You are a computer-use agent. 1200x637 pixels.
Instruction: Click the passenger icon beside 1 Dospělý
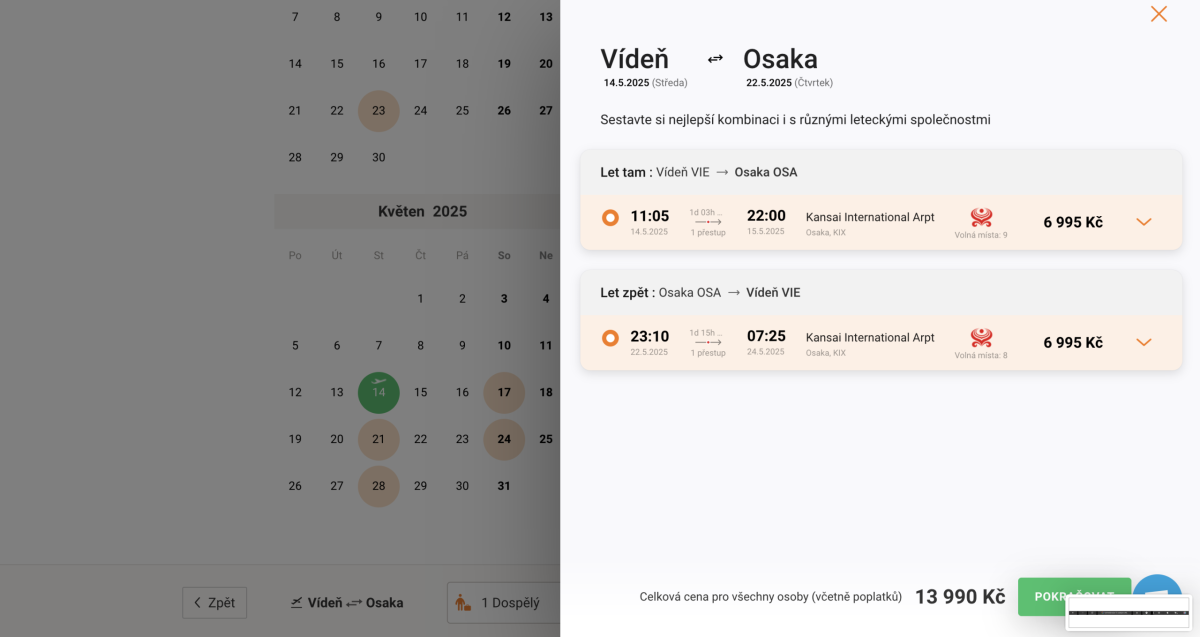pyautogui.click(x=463, y=602)
